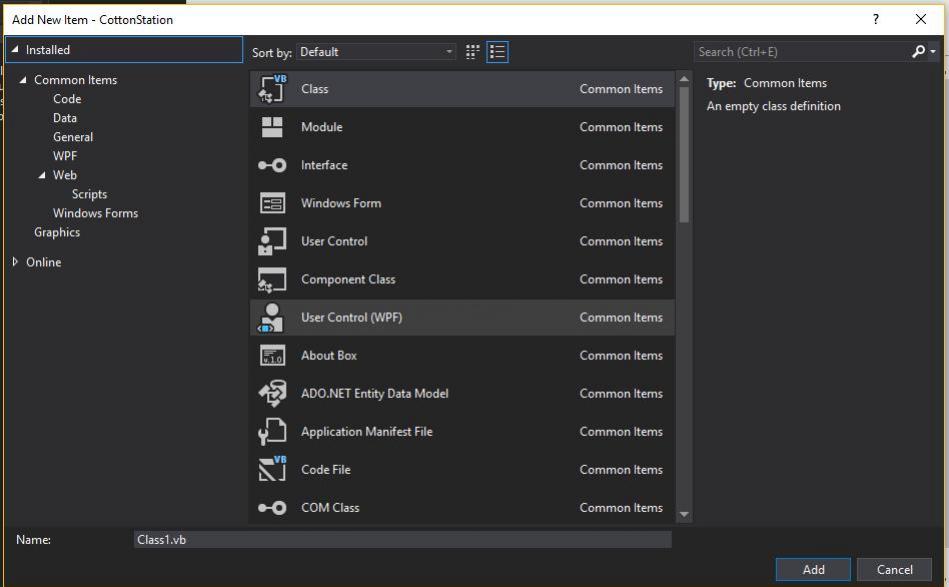Select the 'About Box' template name
Image resolution: width=949 pixels, height=587 pixels.
(x=329, y=355)
